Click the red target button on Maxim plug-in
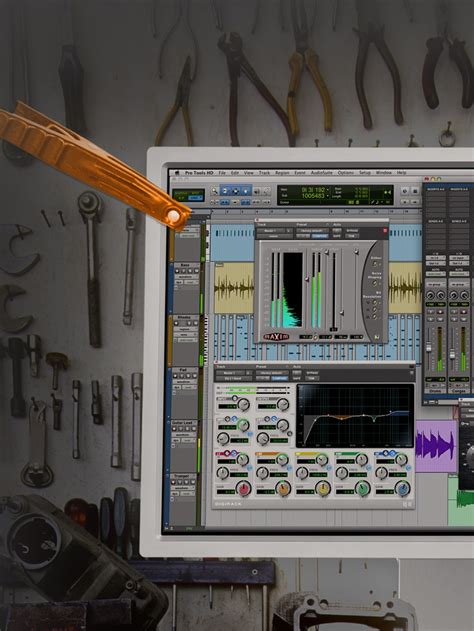This screenshot has height=631, width=474. pos(385,231)
